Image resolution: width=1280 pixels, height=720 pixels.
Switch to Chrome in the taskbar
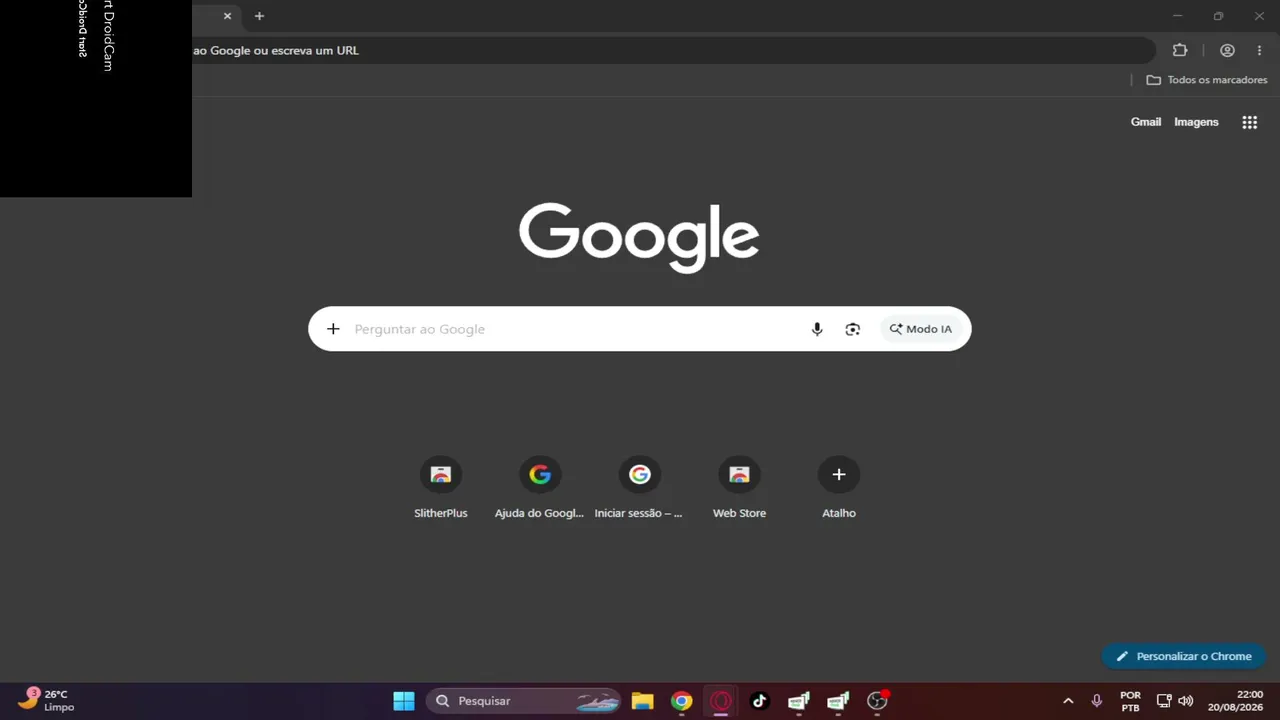(682, 701)
